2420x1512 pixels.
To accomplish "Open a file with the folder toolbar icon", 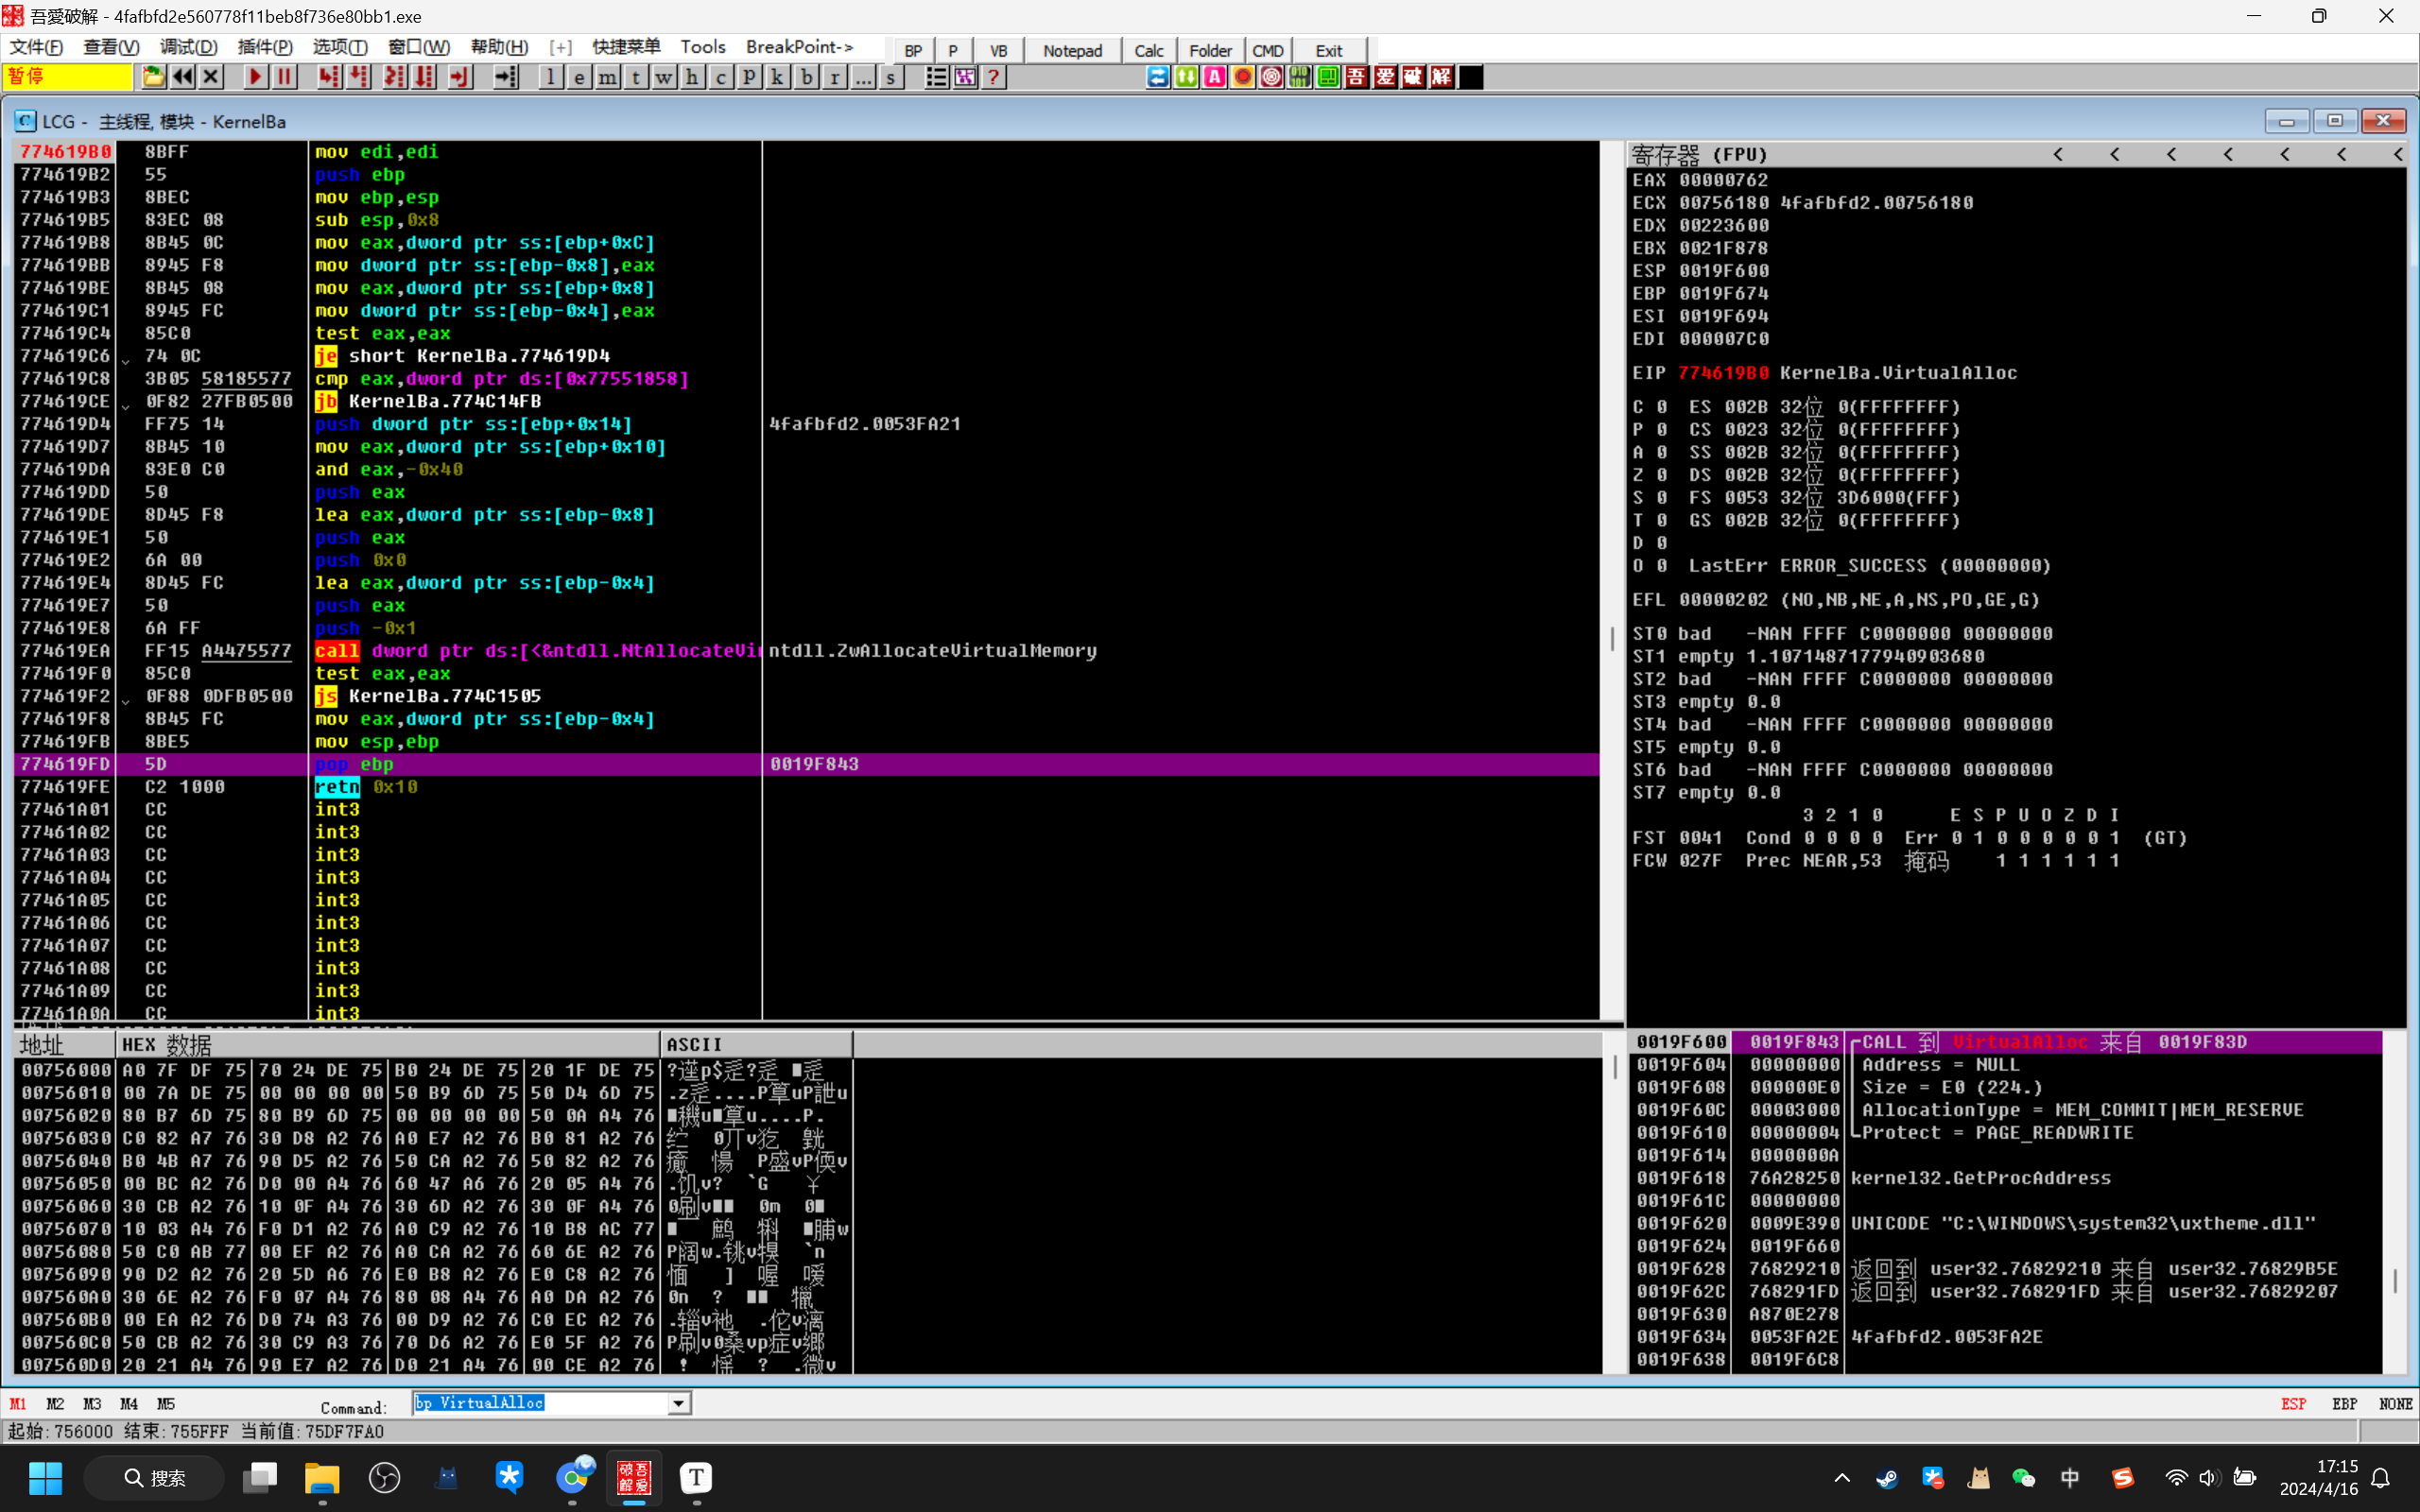I will [154, 77].
